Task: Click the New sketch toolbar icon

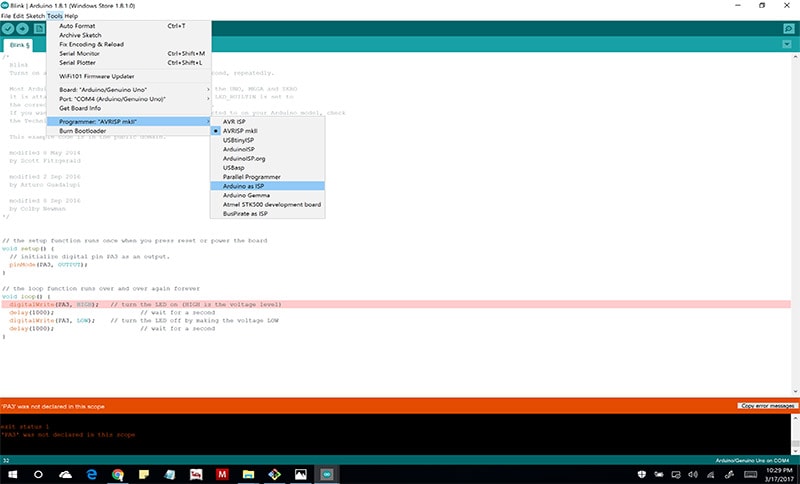Action: (x=39, y=29)
